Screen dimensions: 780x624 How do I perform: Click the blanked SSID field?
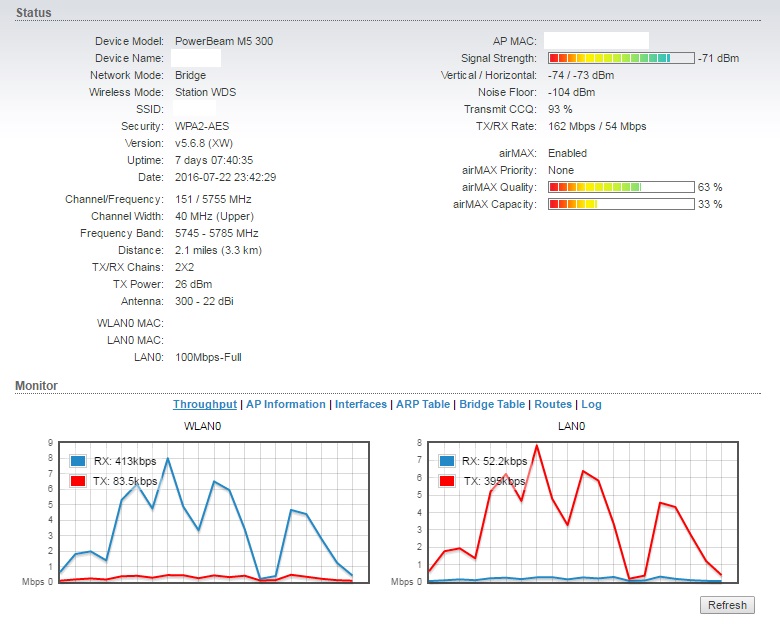(x=195, y=109)
